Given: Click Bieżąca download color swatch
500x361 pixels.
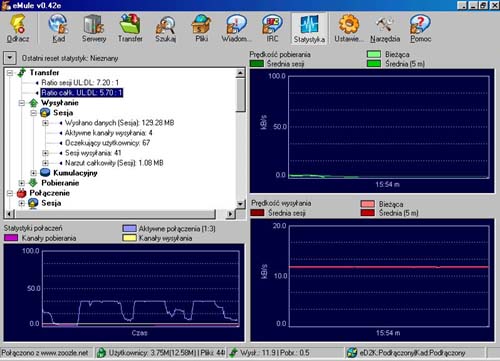Looking at the screenshot, I should click(x=374, y=54).
